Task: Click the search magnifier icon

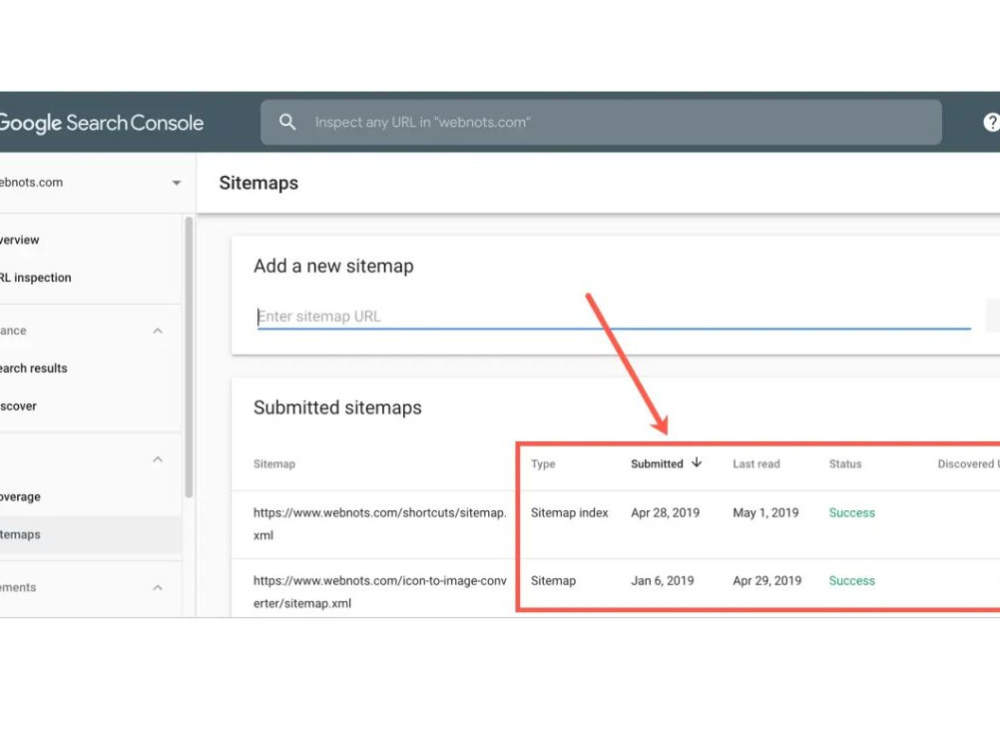Action: tap(288, 122)
